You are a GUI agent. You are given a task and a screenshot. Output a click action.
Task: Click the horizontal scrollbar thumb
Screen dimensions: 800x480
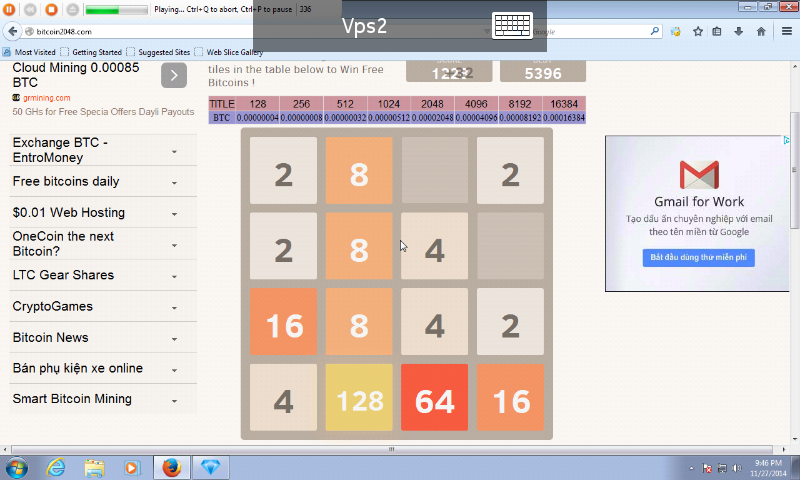pyautogui.click(x=391, y=449)
